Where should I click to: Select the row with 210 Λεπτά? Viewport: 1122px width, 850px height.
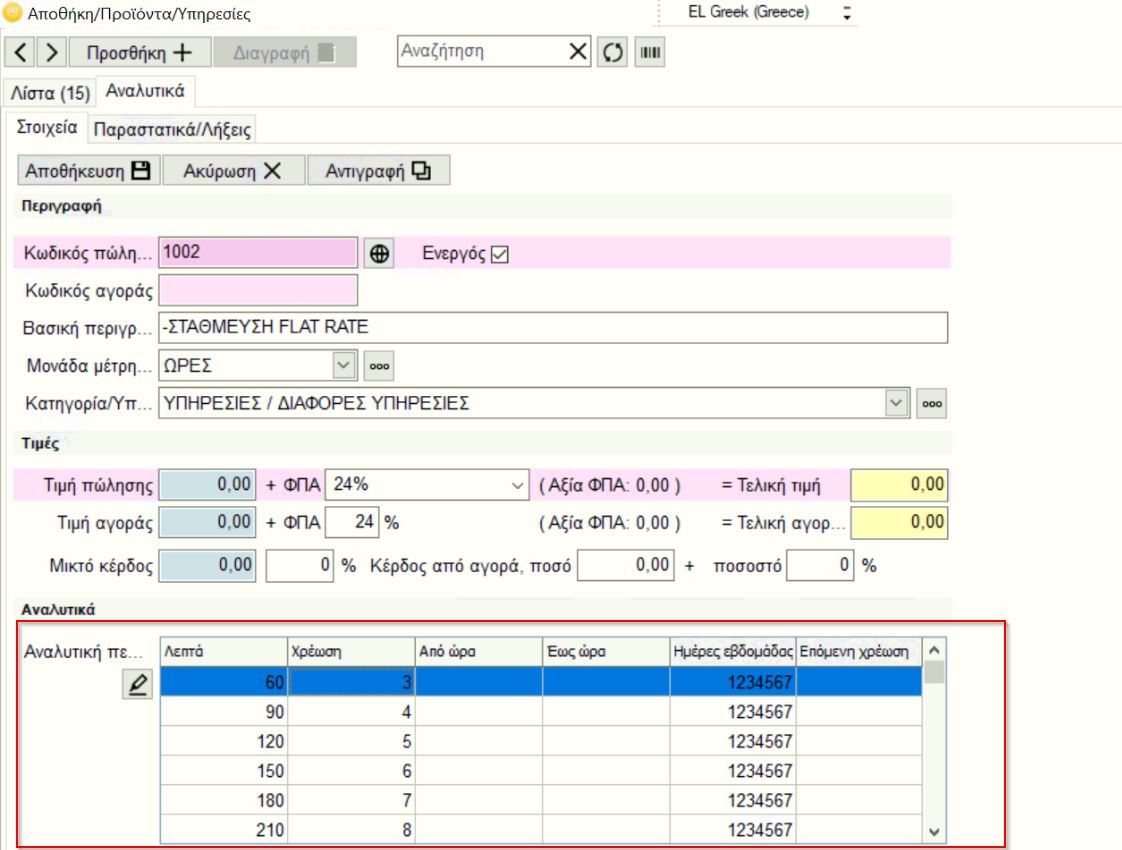pos(541,829)
